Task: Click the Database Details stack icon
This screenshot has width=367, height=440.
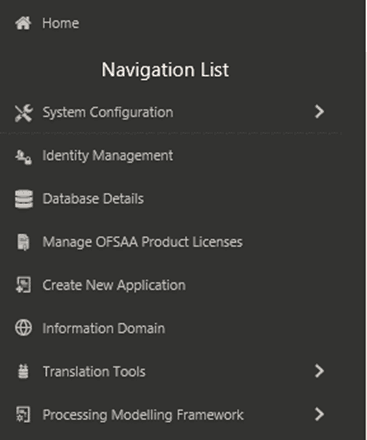Action: click(x=24, y=199)
